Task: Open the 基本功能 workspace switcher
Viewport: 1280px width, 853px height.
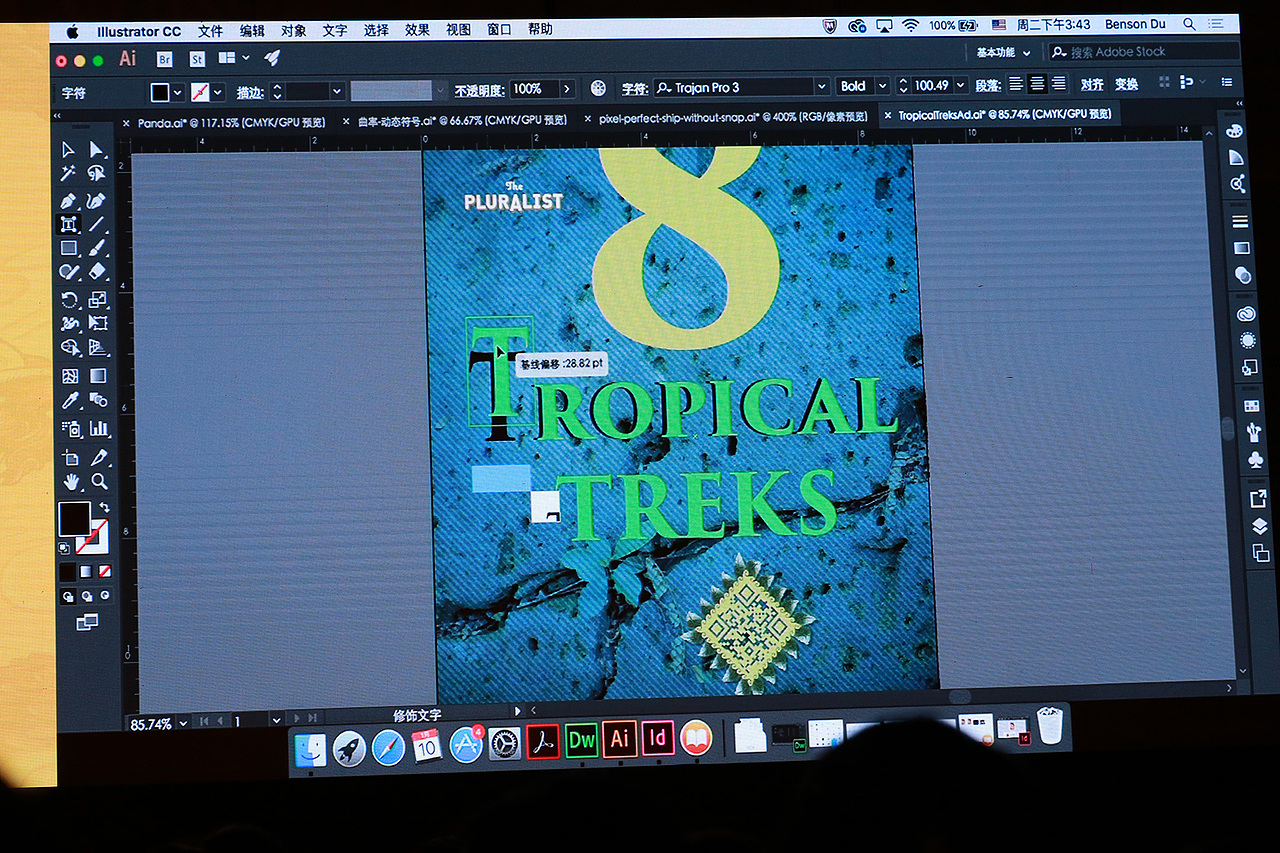Action: (x=1003, y=52)
